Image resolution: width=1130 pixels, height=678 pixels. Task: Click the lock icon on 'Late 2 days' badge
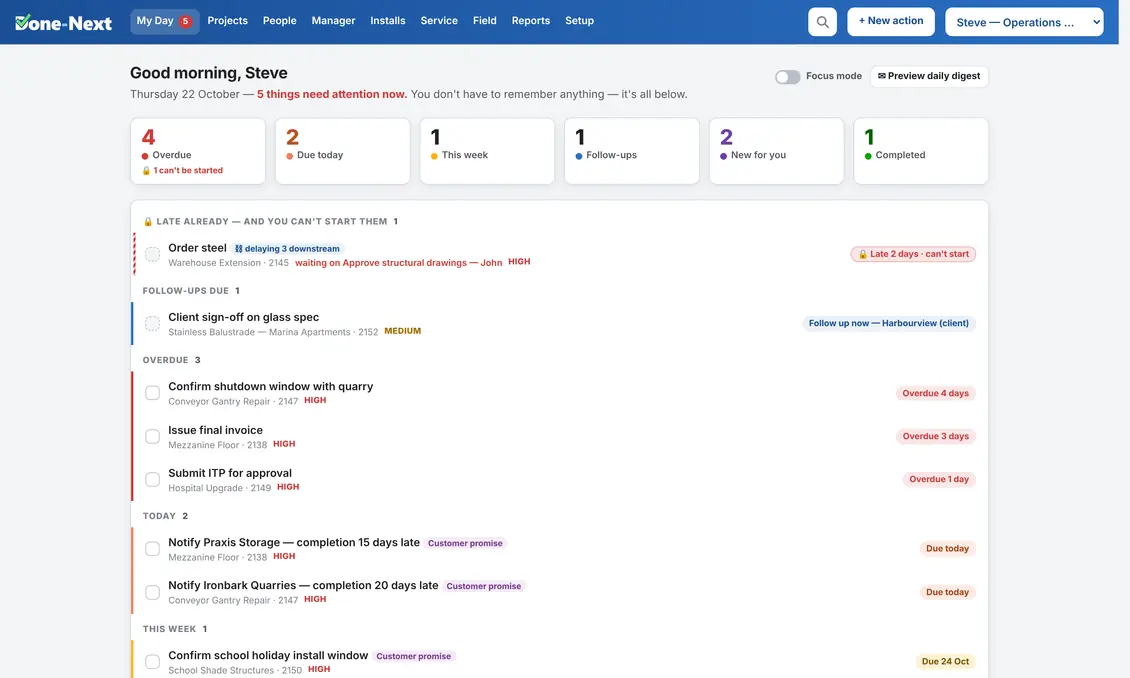pyautogui.click(x=863, y=254)
